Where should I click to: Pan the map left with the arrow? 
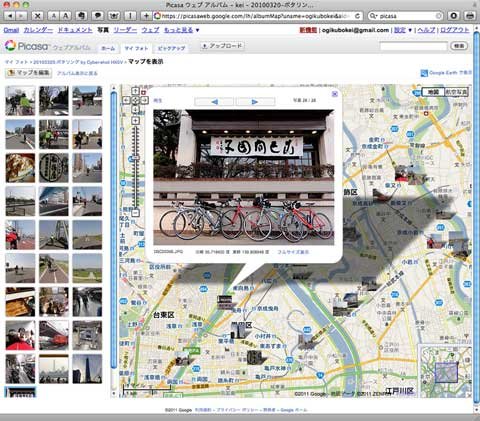coord(126,100)
